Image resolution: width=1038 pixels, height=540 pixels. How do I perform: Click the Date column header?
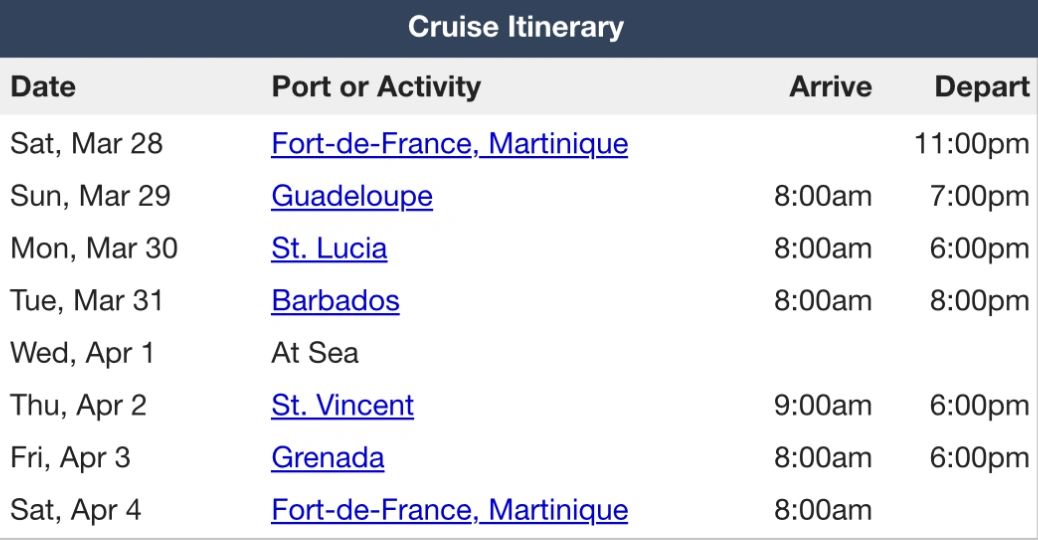tap(43, 87)
